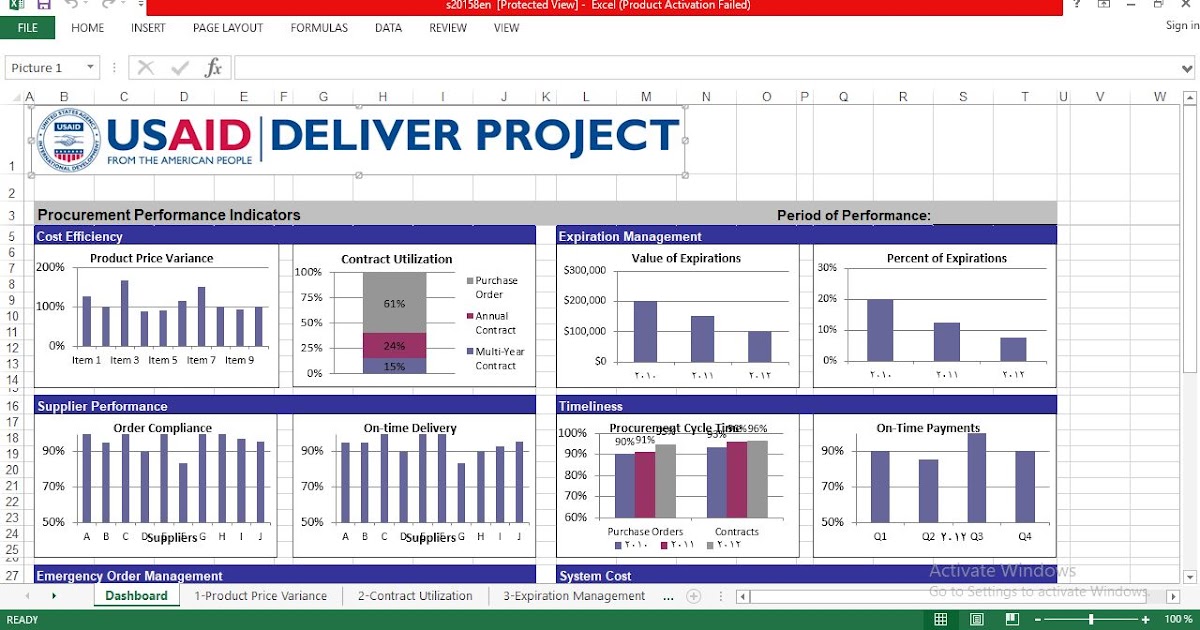Click the Enter checkmark in formula bar
This screenshot has width=1200, height=630.
pyautogui.click(x=178, y=67)
